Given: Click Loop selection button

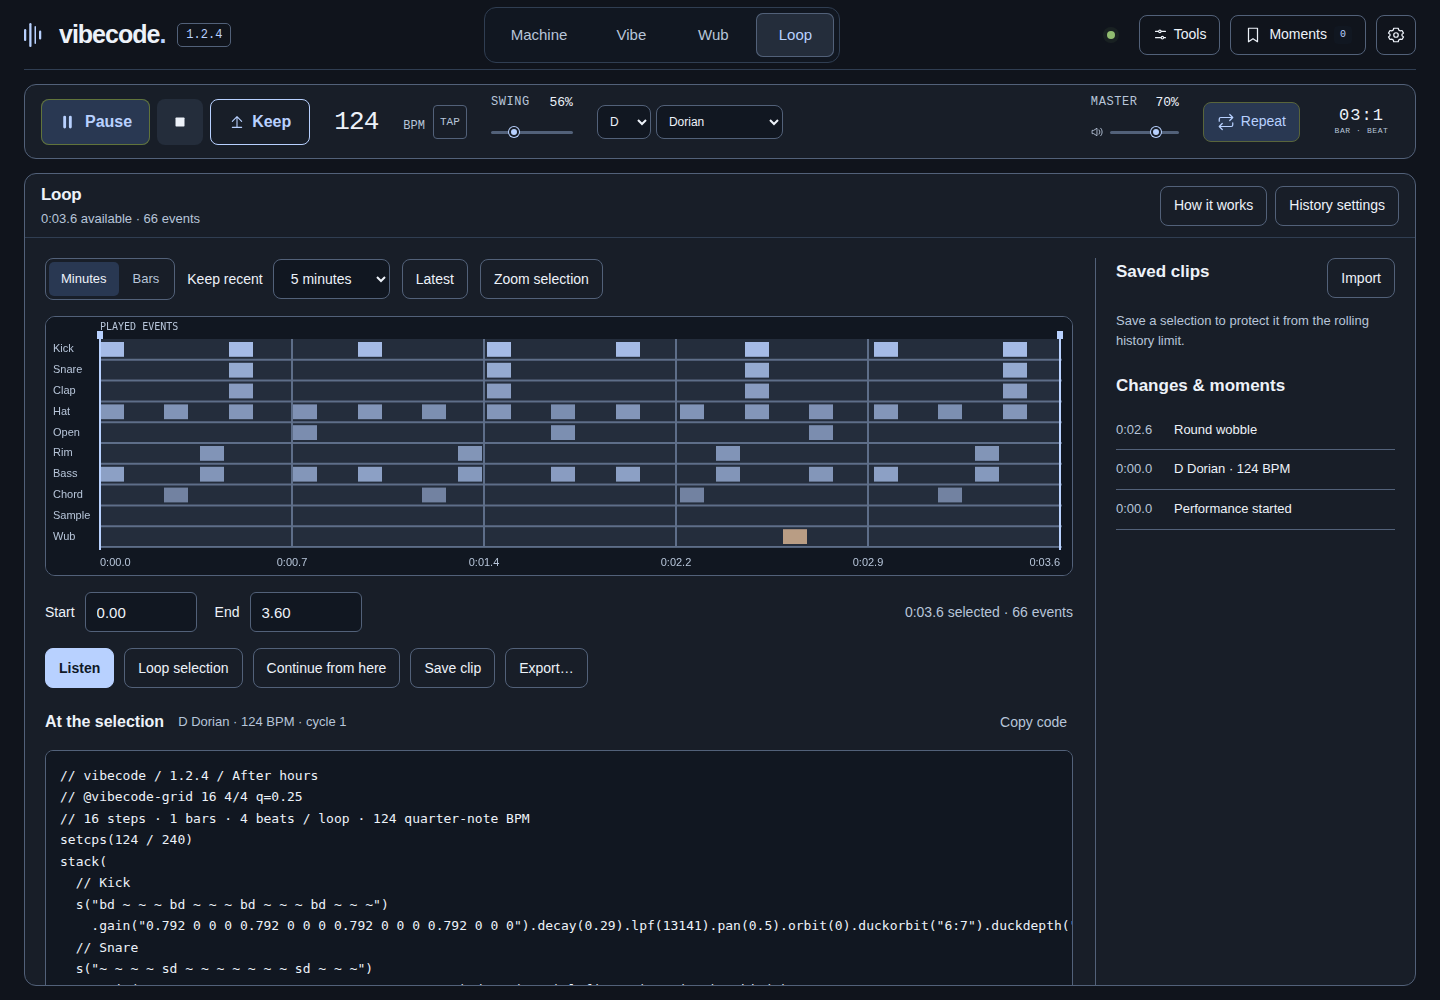Looking at the screenshot, I should 183,668.
